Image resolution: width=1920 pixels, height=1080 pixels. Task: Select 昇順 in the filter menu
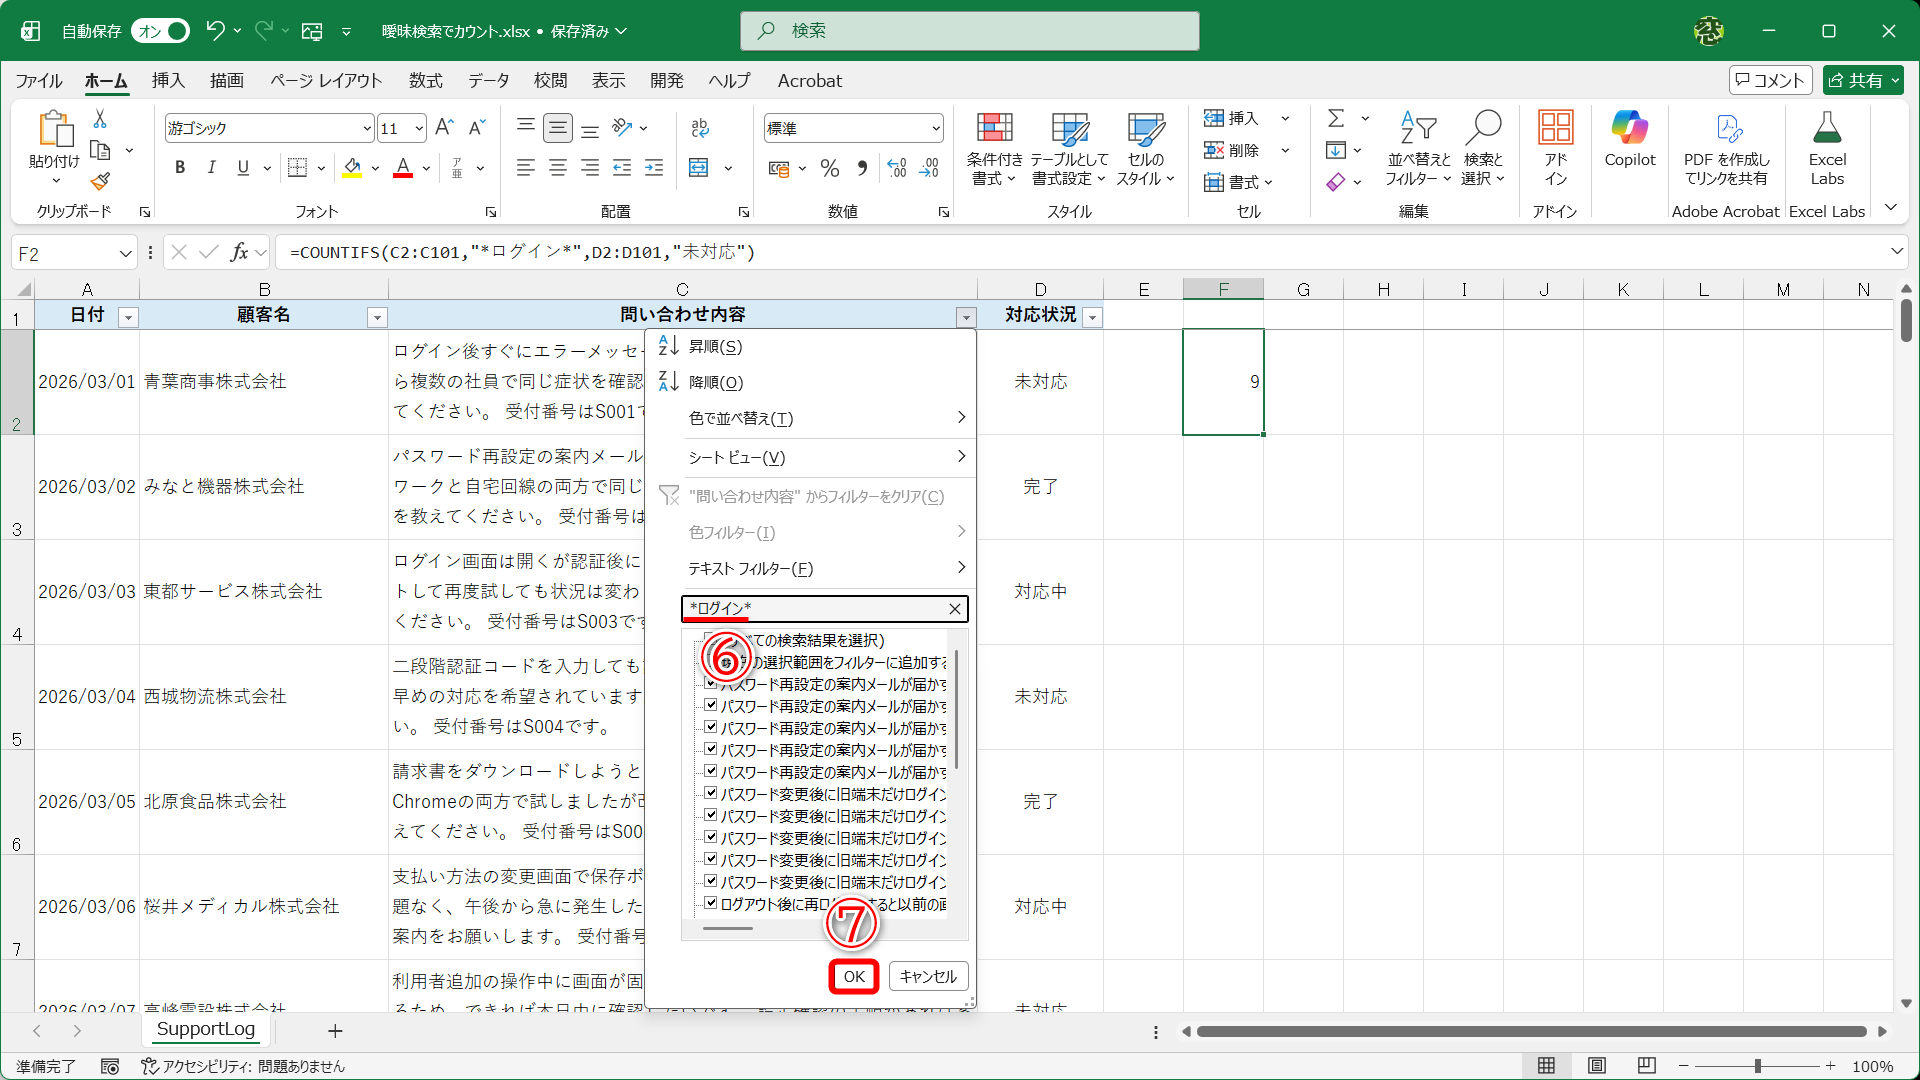(714, 346)
